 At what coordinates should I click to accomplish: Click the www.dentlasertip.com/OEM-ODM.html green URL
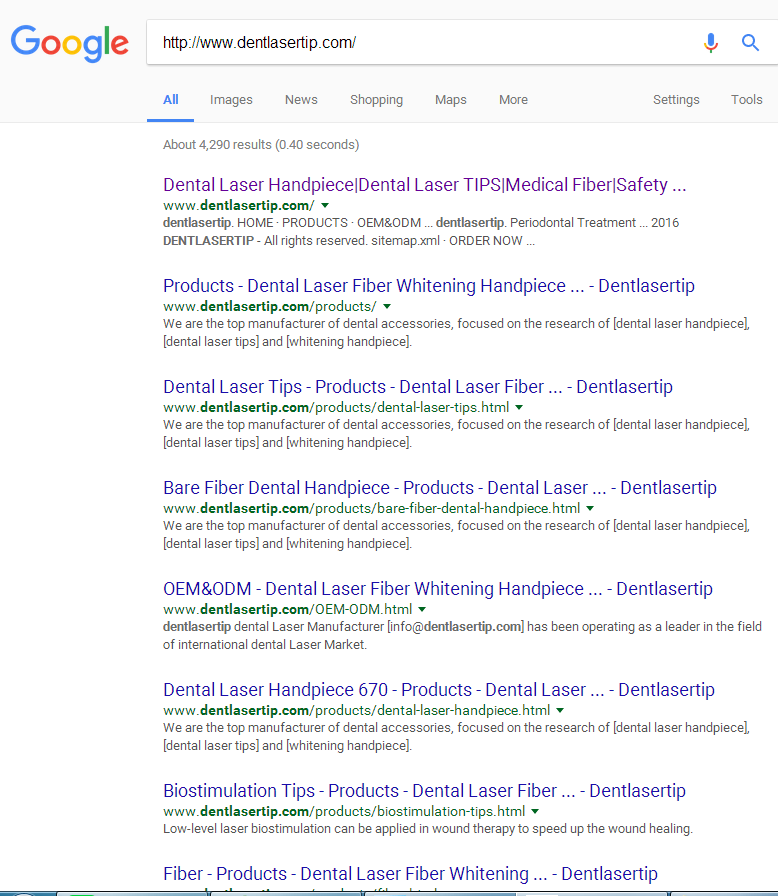287,610
